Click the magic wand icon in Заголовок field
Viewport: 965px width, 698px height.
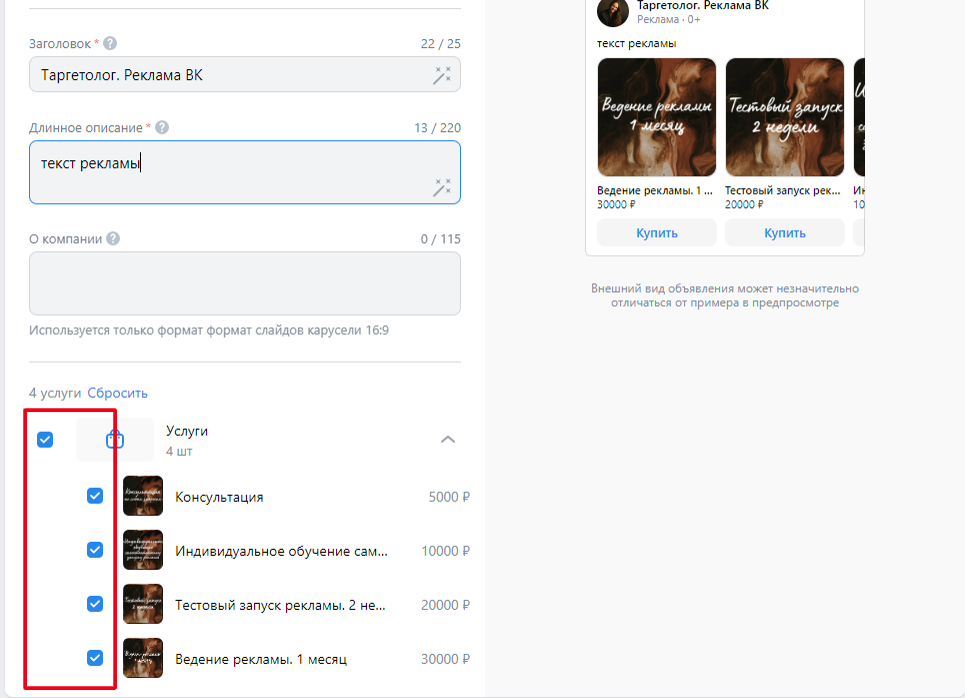pos(442,75)
